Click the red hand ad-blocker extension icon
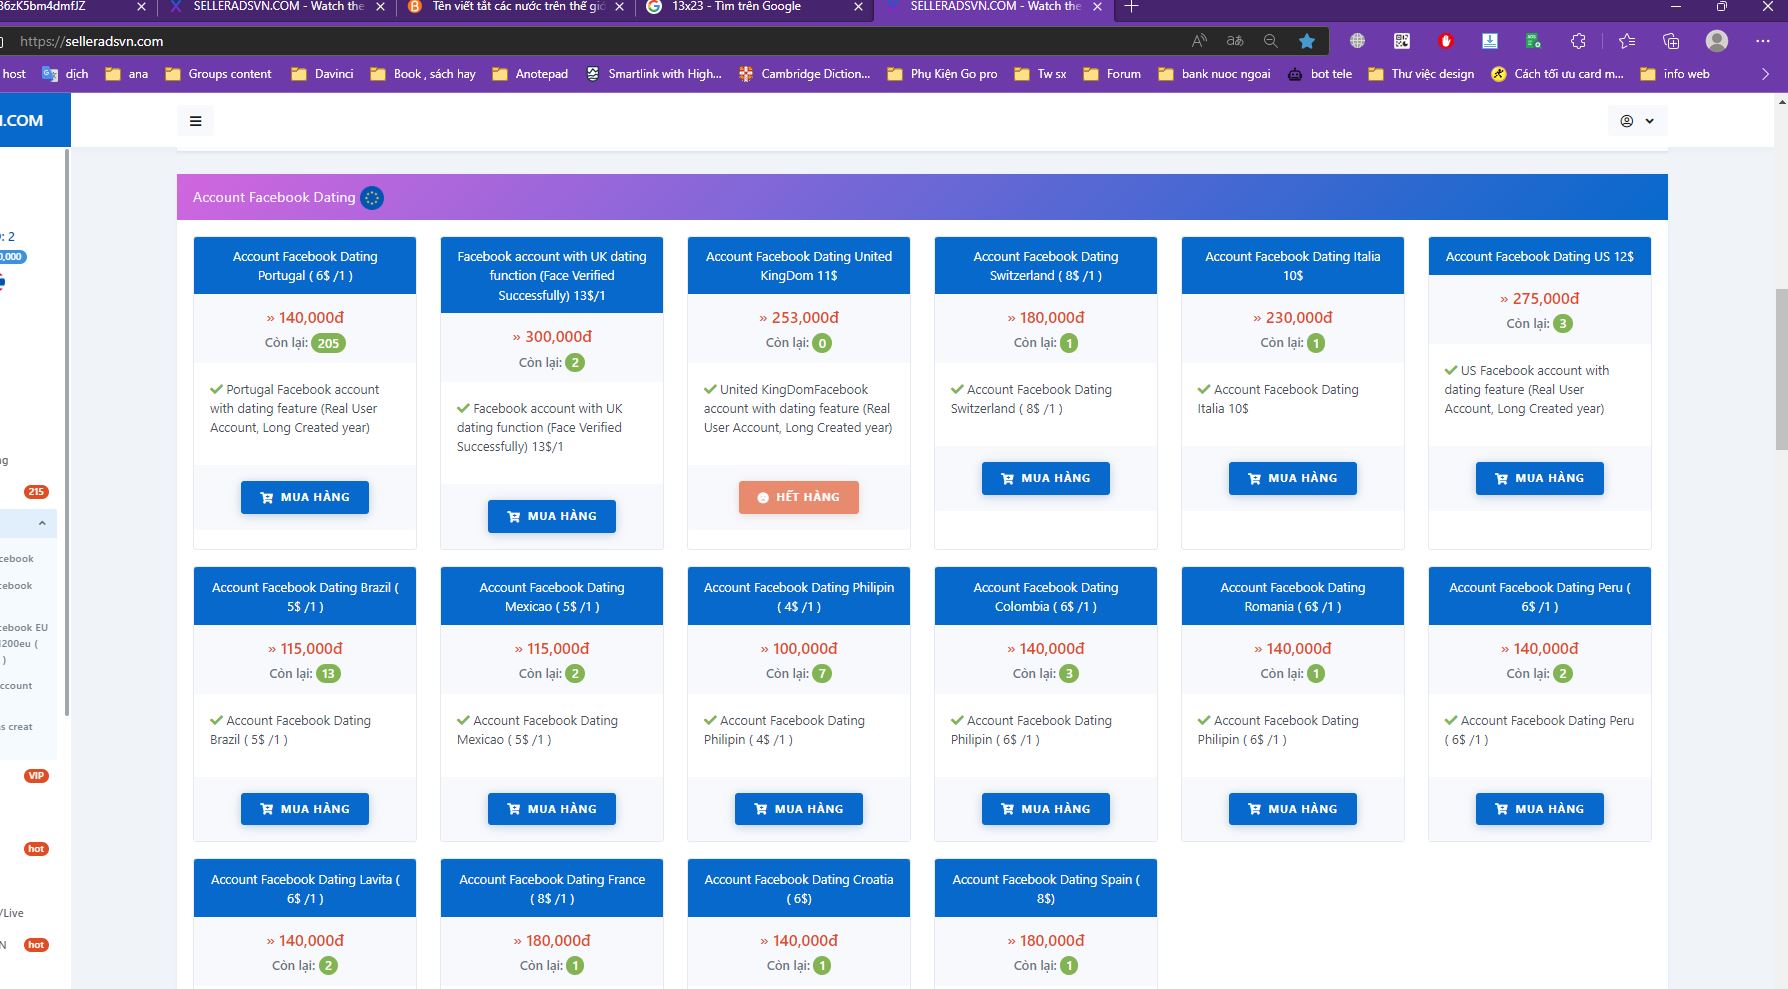The image size is (1788, 989). coord(1445,41)
